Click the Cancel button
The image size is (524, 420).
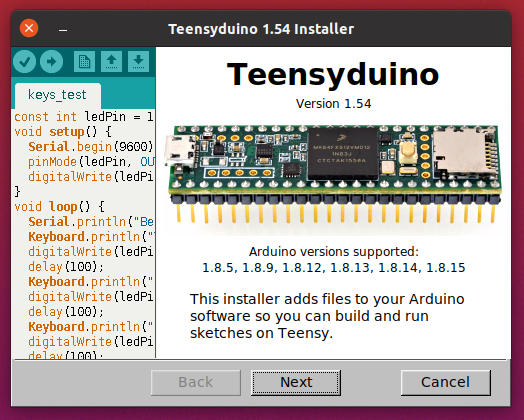(445, 383)
